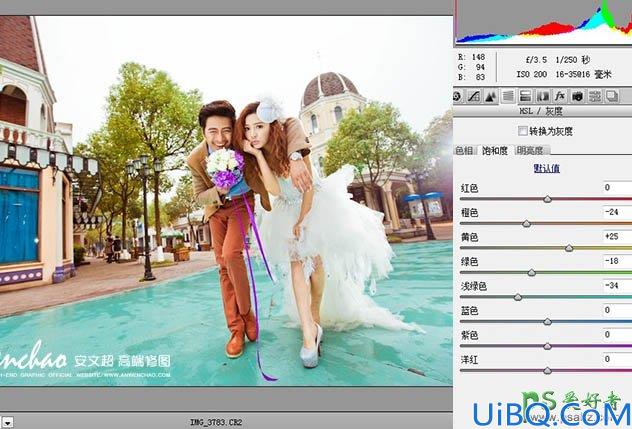The image size is (632, 429).
Task: Click the 洋红 value field showing 0
Action: tap(617, 359)
